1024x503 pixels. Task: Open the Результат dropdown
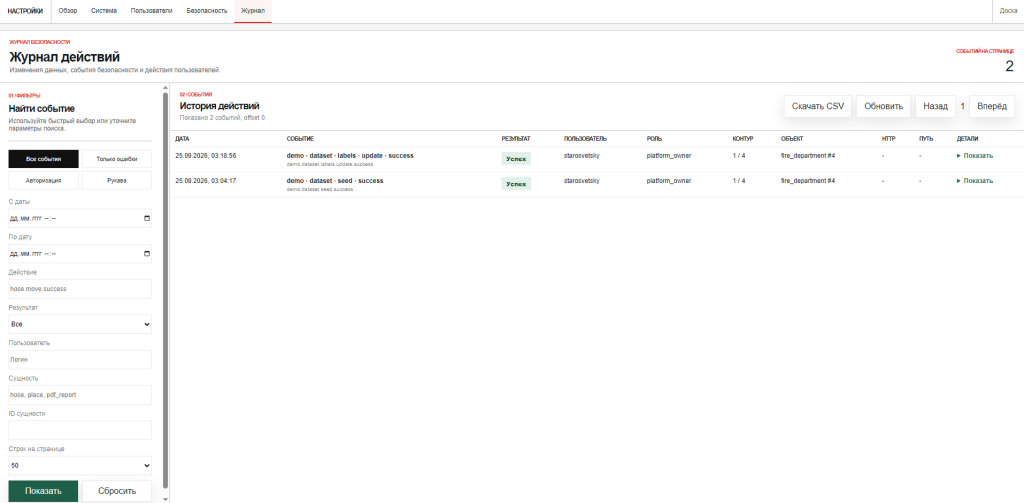point(80,324)
